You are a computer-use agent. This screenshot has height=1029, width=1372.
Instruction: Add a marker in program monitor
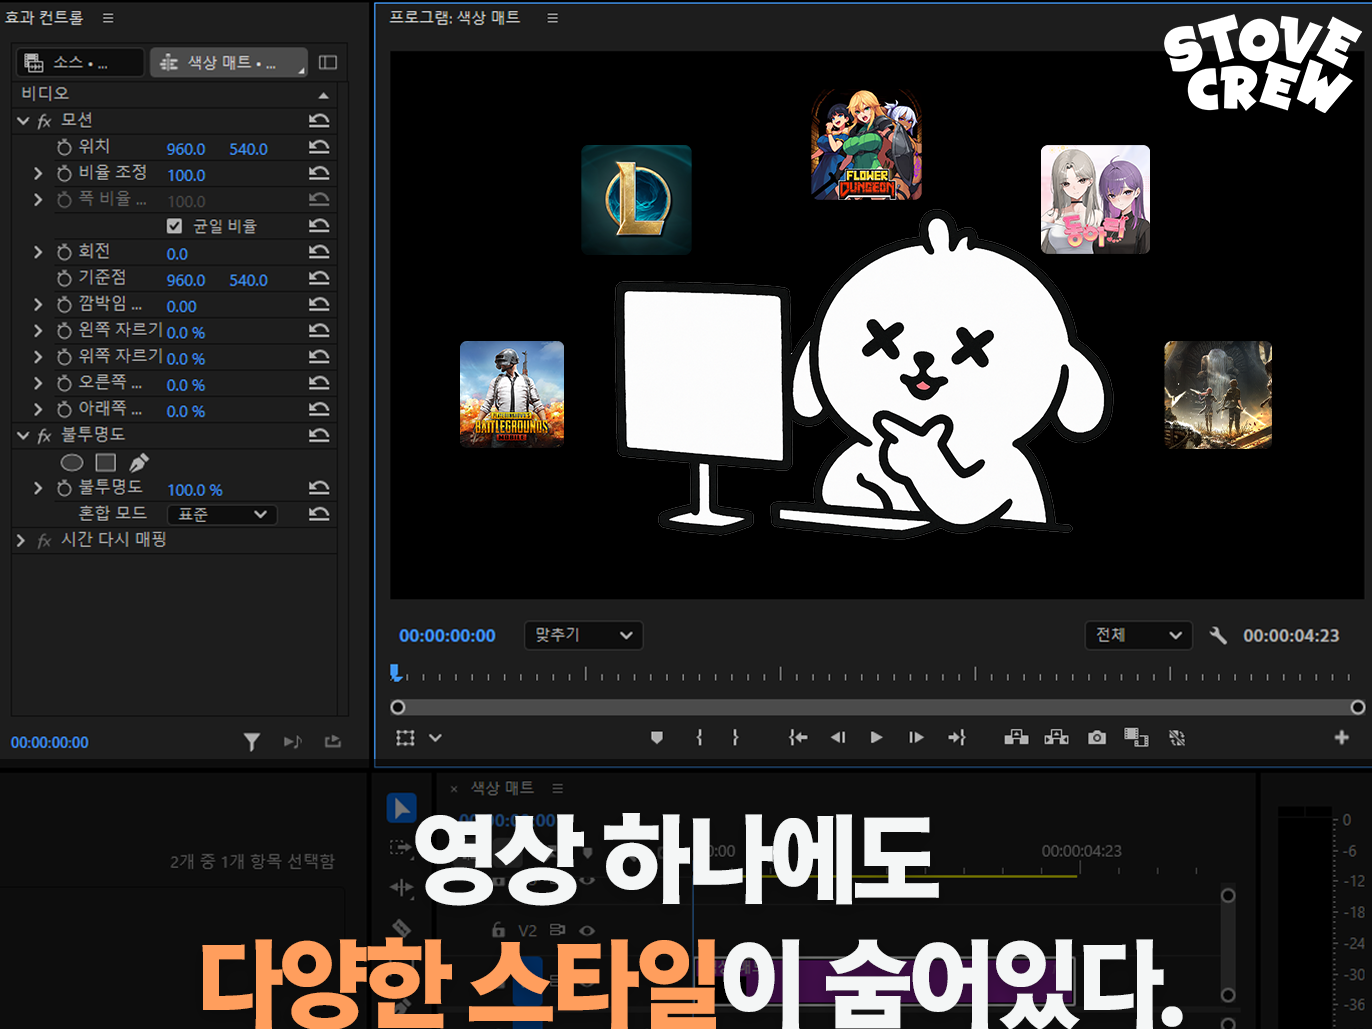657,738
